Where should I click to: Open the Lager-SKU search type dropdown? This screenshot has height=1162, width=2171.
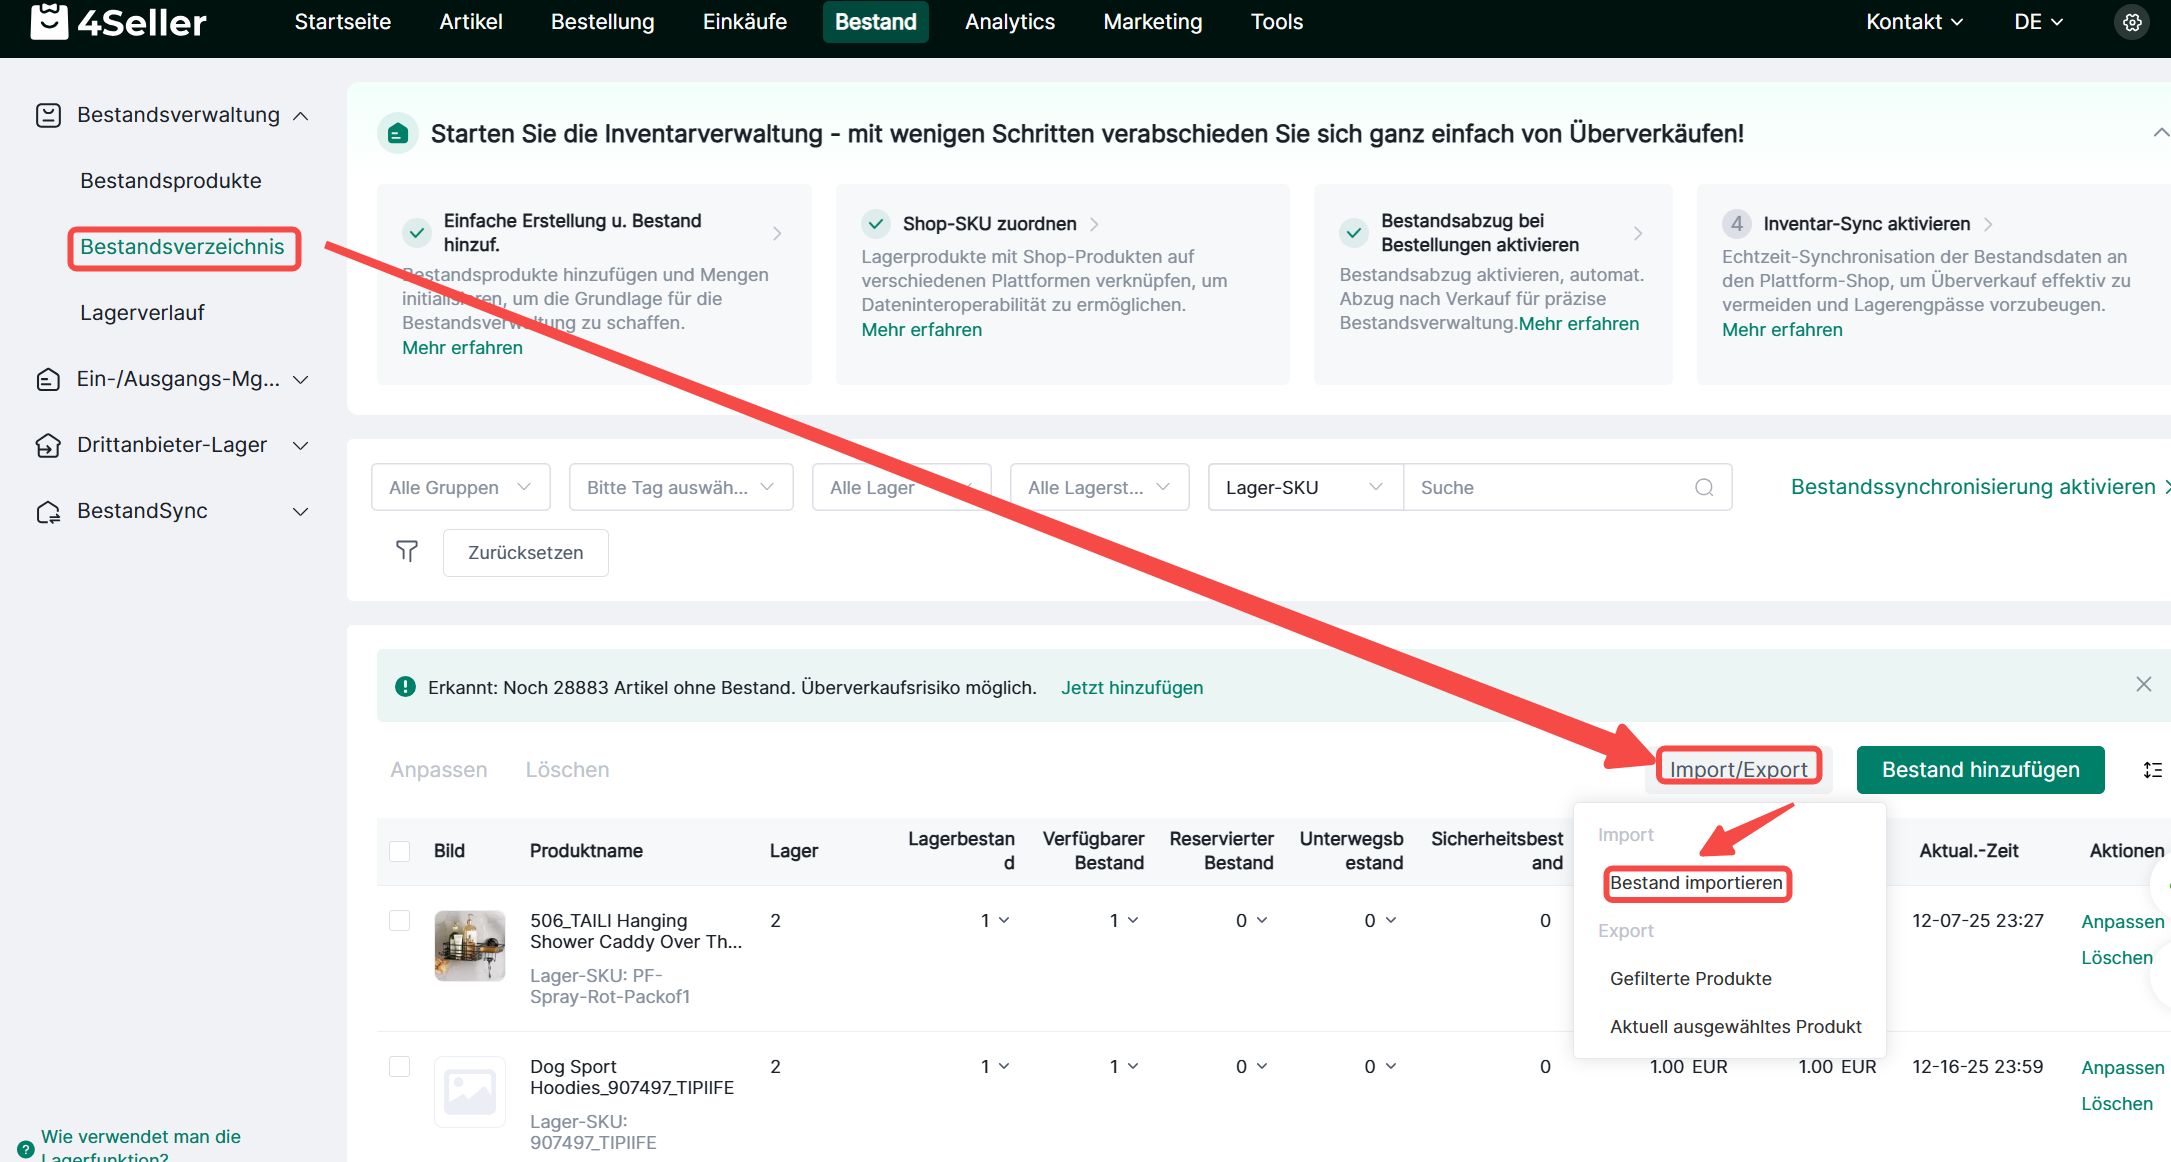[1304, 487]
